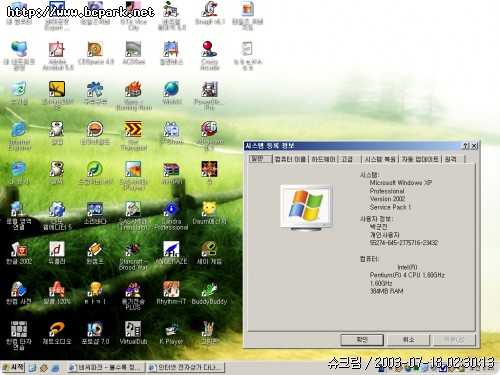Open the Ad-aware 6.0 shortcut

[209, 135]
